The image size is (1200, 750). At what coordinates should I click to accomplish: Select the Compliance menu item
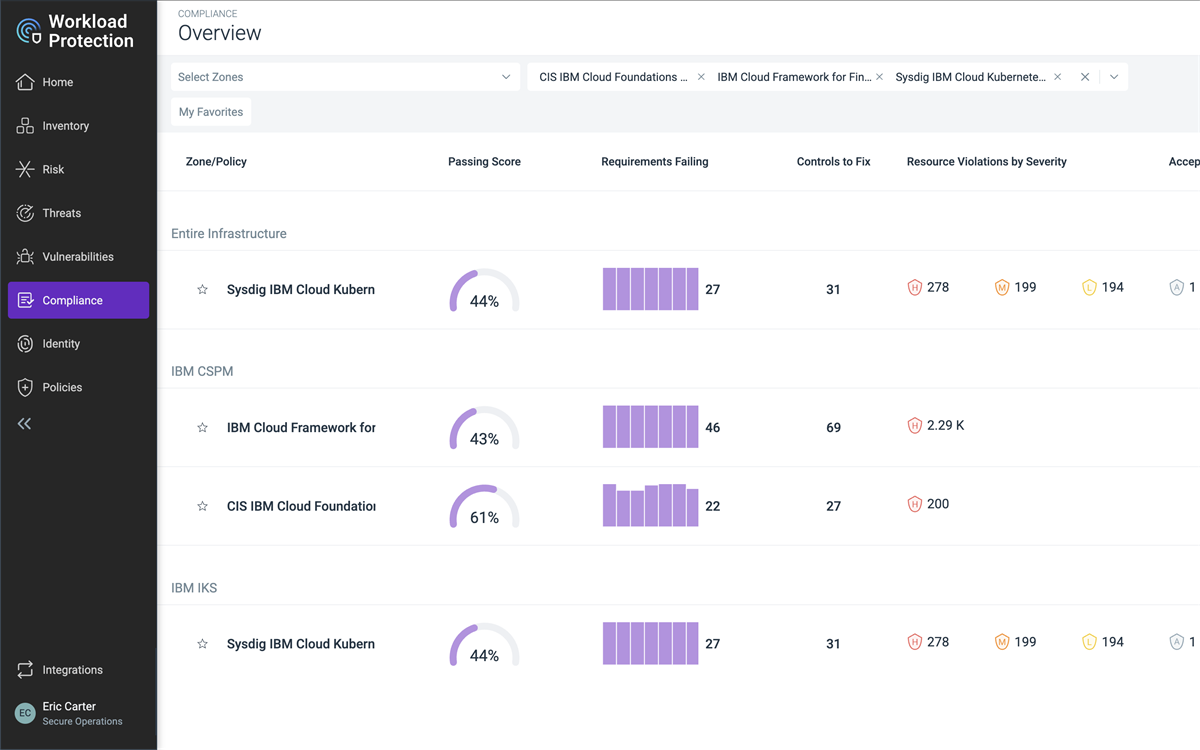[78, 300]
